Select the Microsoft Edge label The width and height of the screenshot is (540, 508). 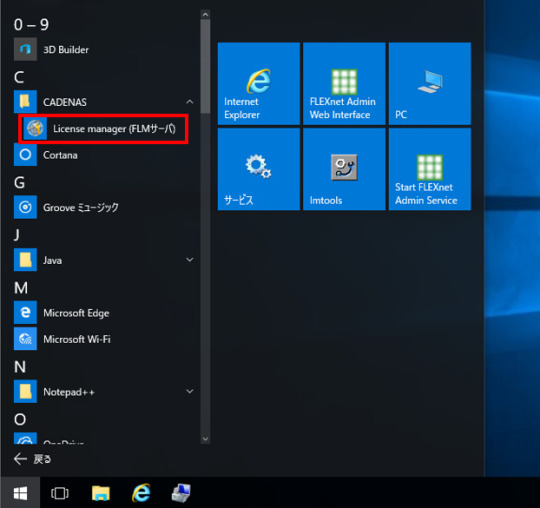[x=76, y=313]
